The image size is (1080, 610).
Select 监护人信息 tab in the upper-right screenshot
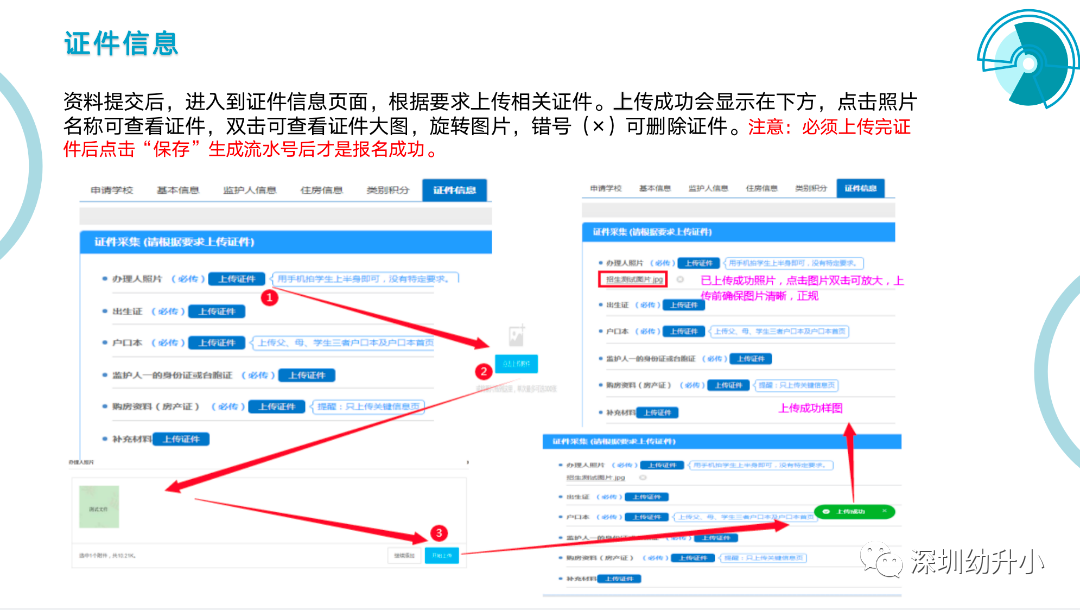pyautogui.click(x=708, y=189)
